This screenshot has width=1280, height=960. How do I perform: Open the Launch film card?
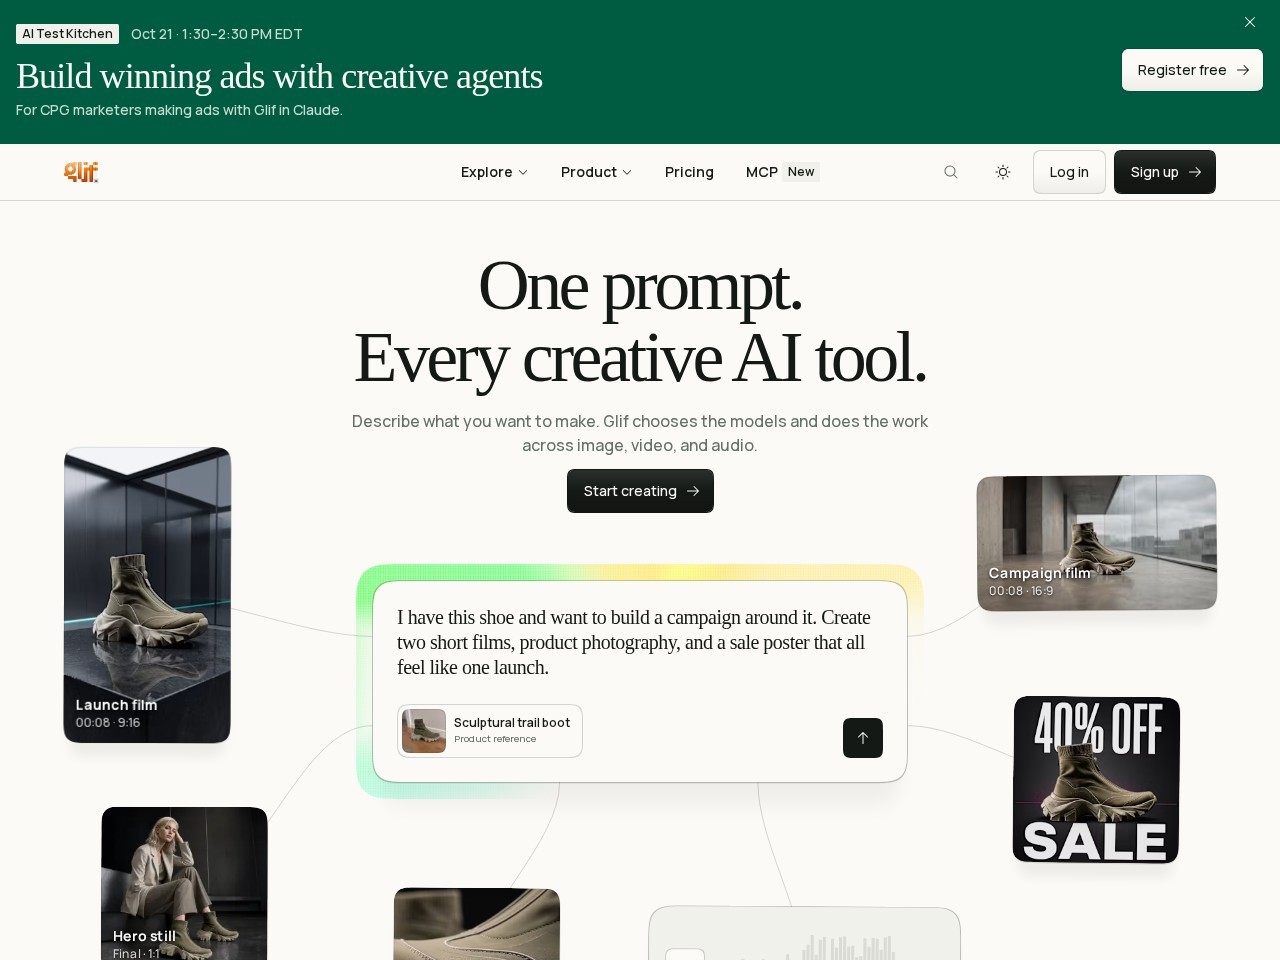pos(147,595)
